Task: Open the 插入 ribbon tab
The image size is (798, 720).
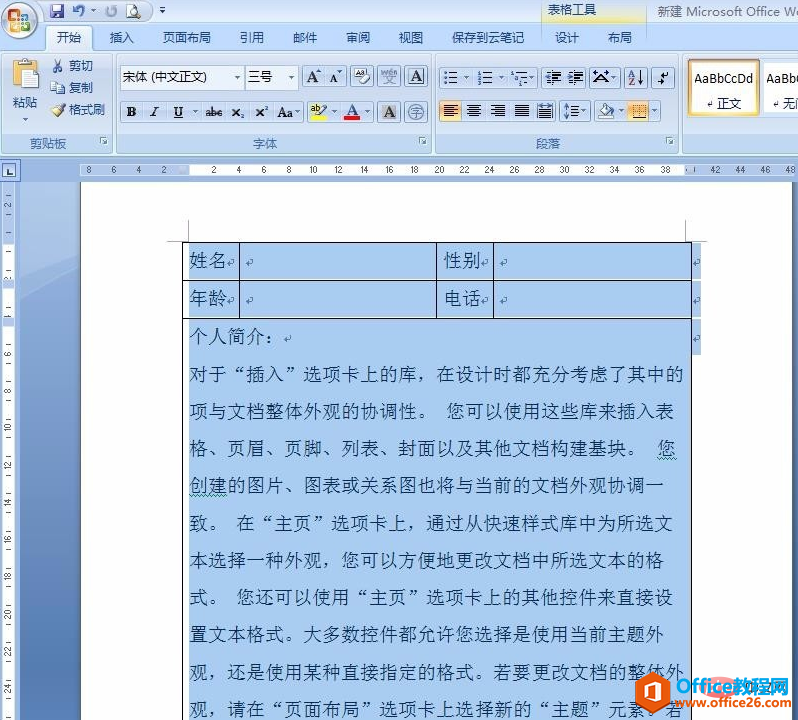Action: click(121, 38)
